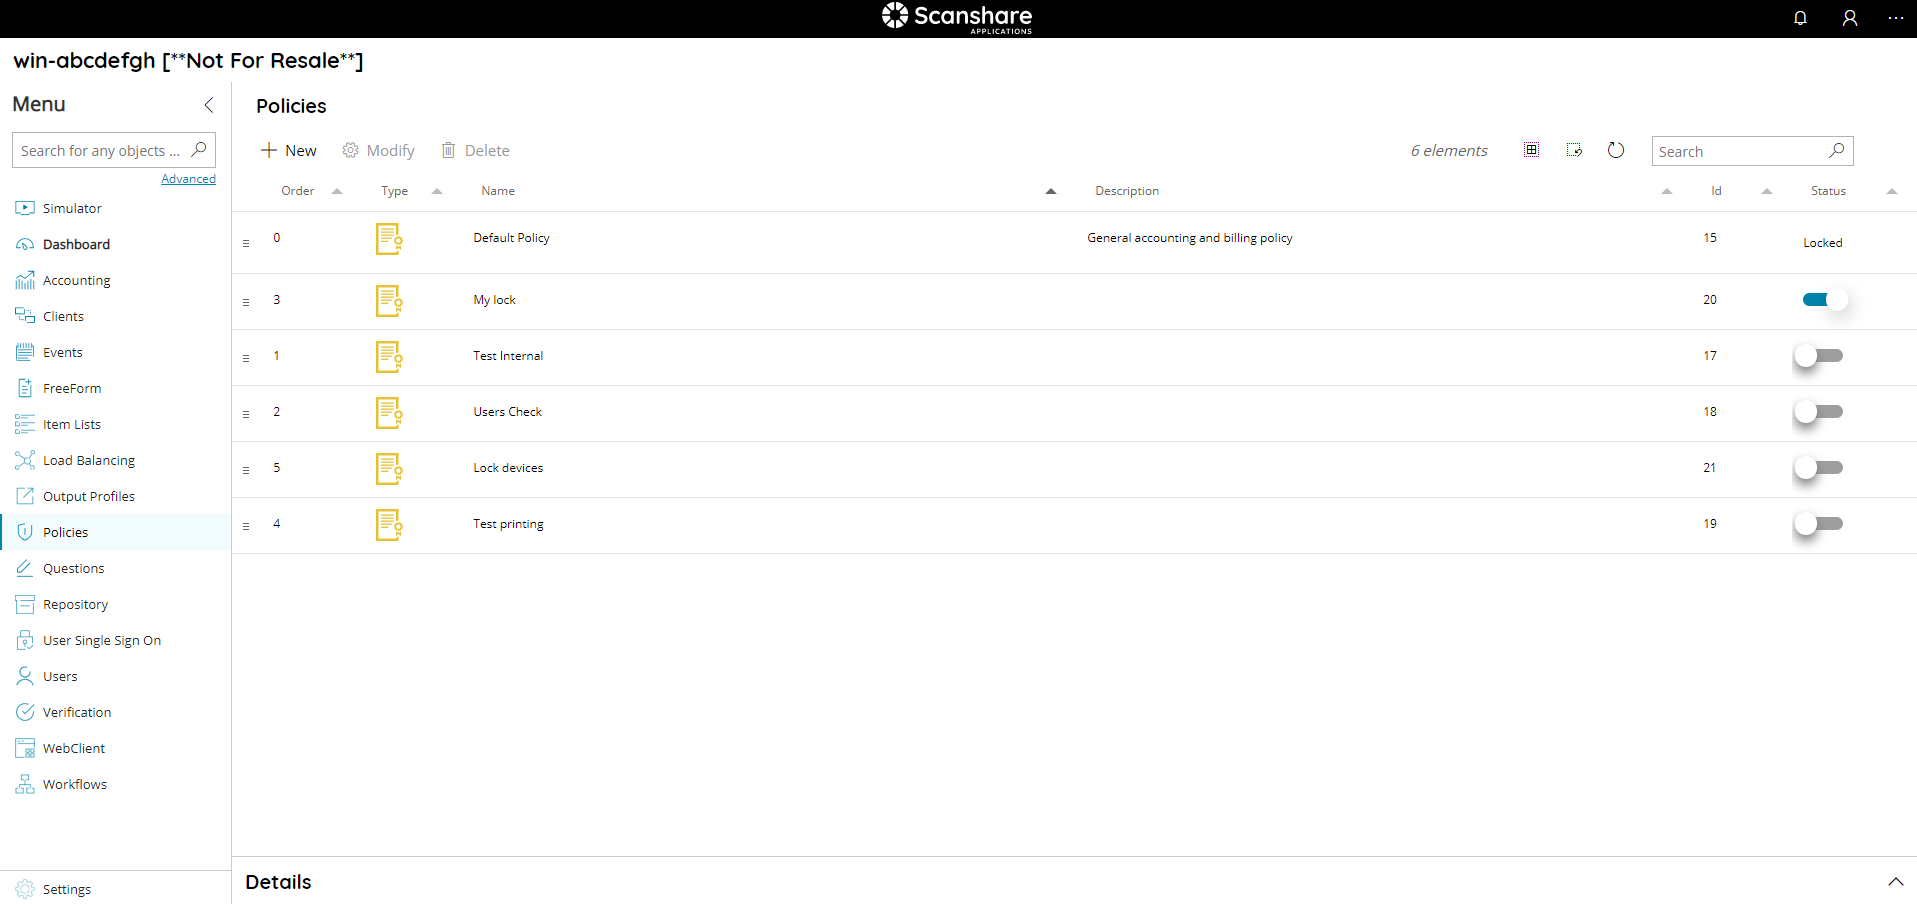Click the select all grid icon
The width and height of the screenshot is (1917, 904).
[x=1531, y=150]
